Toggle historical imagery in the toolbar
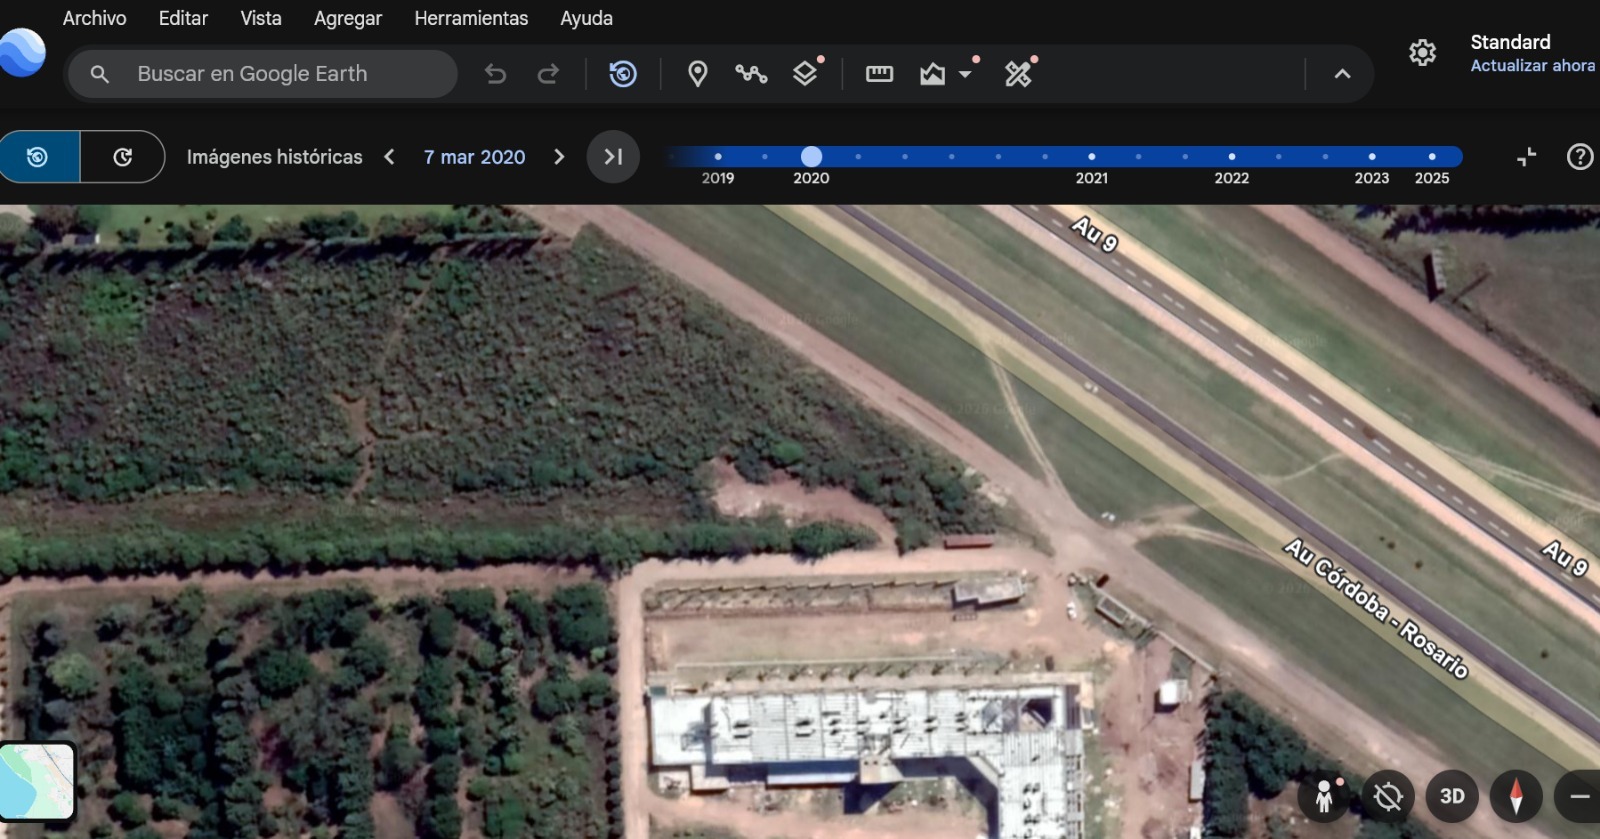 coord(623,74)
